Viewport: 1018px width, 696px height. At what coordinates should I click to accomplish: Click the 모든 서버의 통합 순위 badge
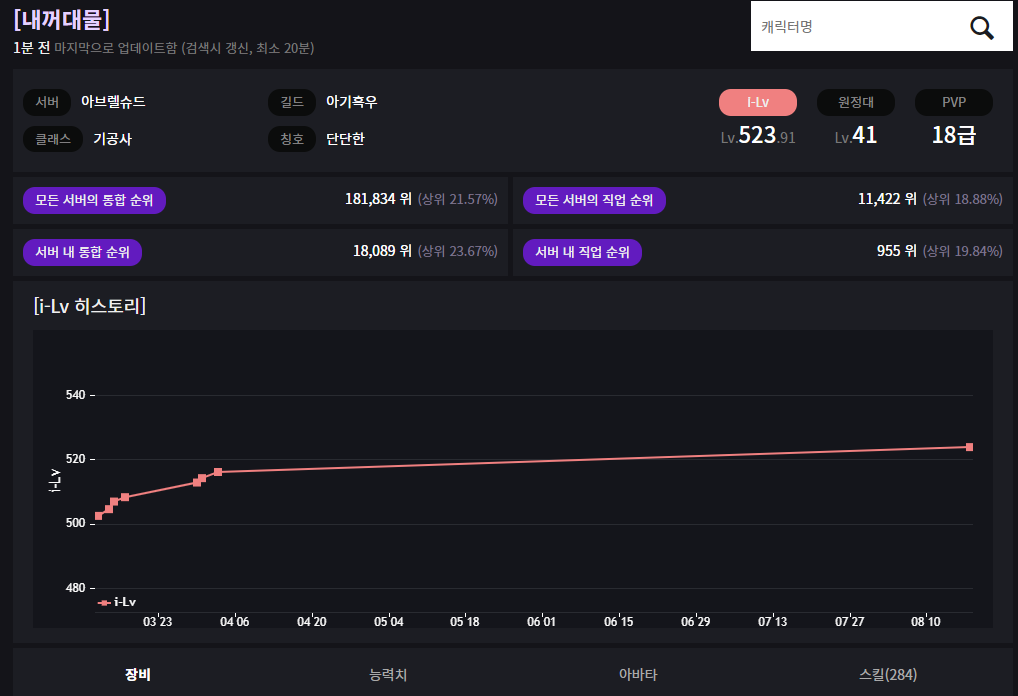[94, 200]
